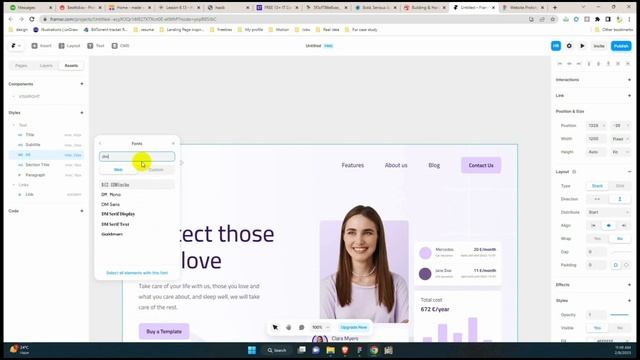Viewport: 640px width, 360px height.
Task: Add an interaction with the plus icon
Action: coord(629,80)
